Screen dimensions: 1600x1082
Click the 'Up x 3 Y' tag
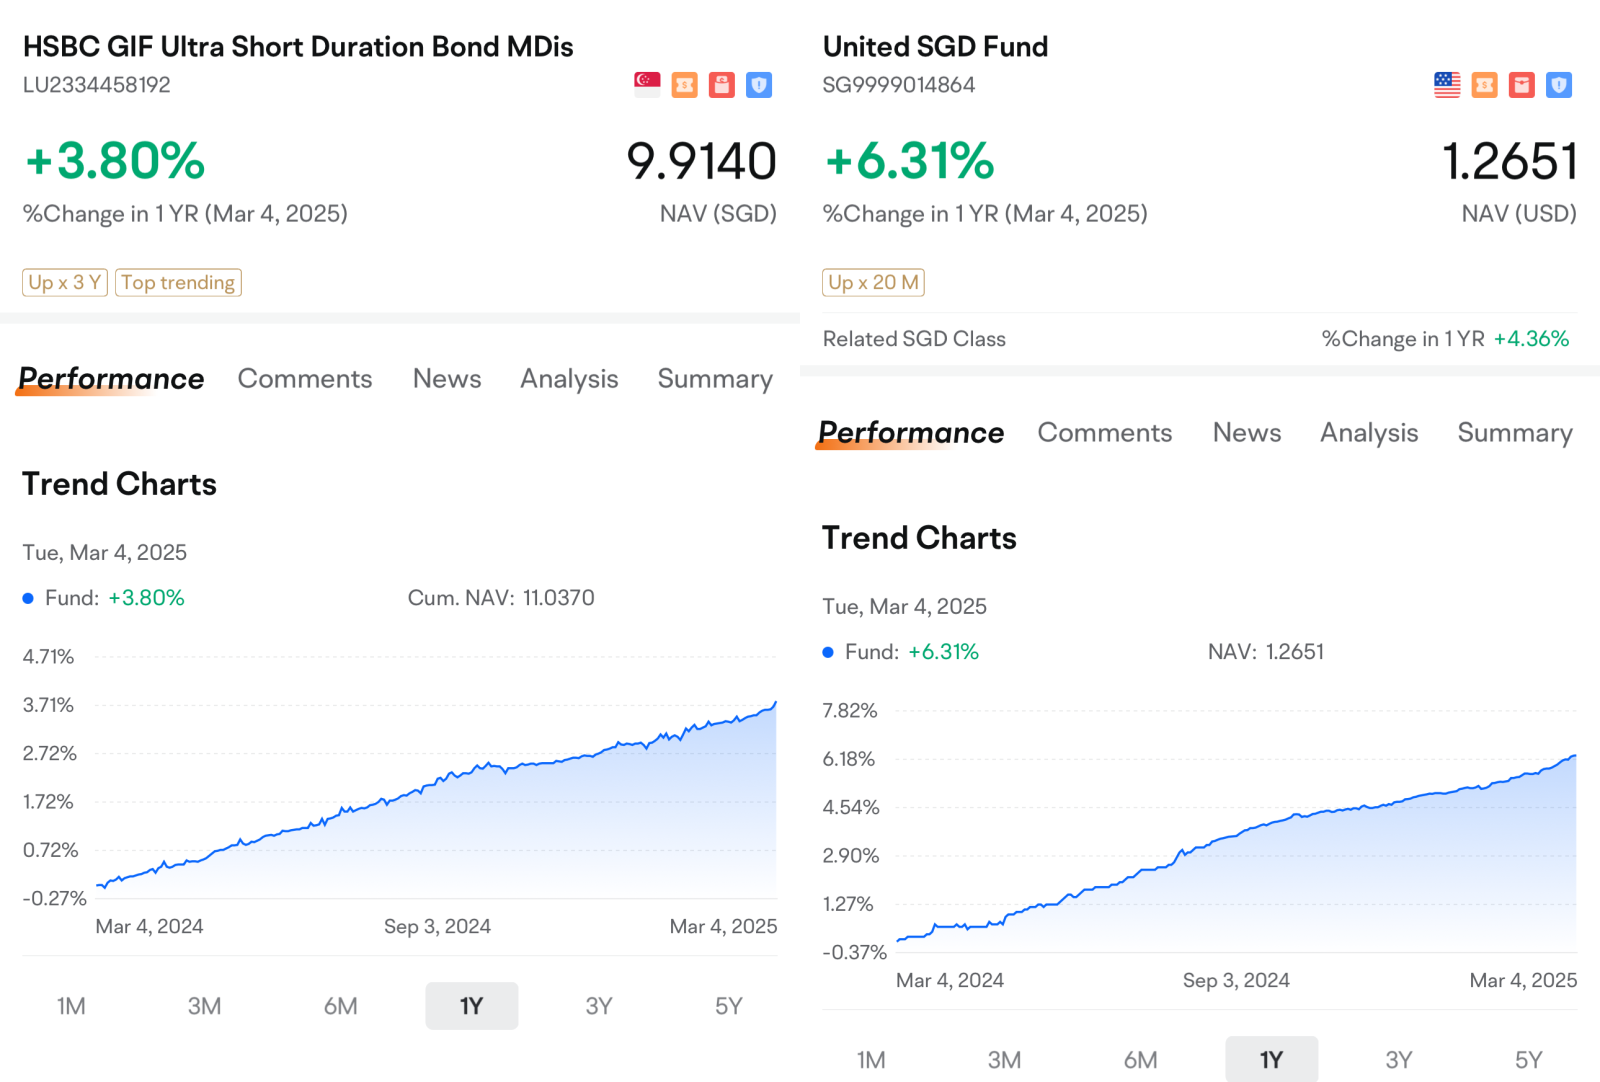pyautogui.click(x=65, y=283)
